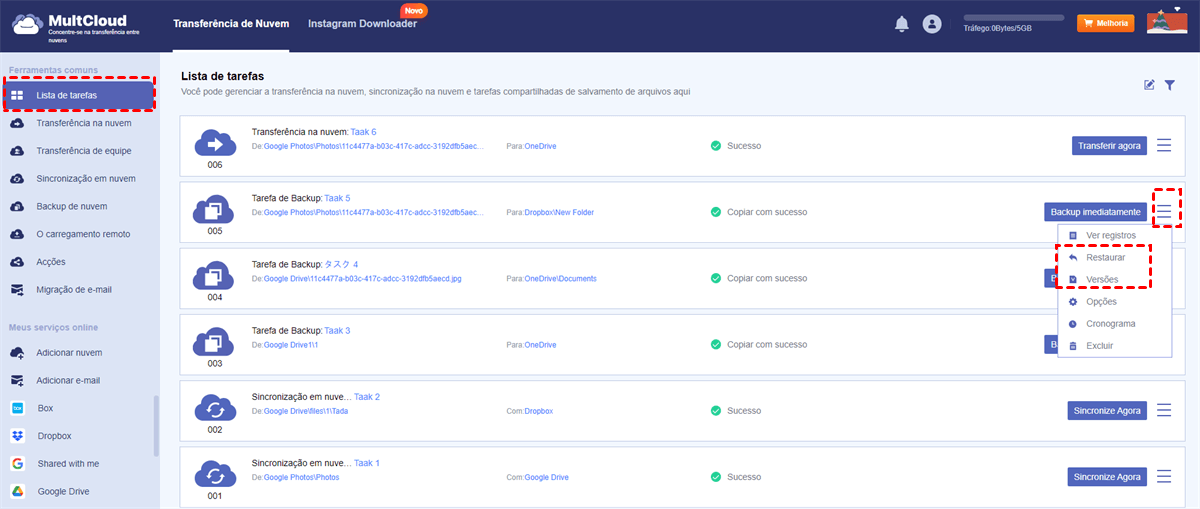Click the traffic usage progress bar
The image size is (1200, 509).
[1013, 17]
